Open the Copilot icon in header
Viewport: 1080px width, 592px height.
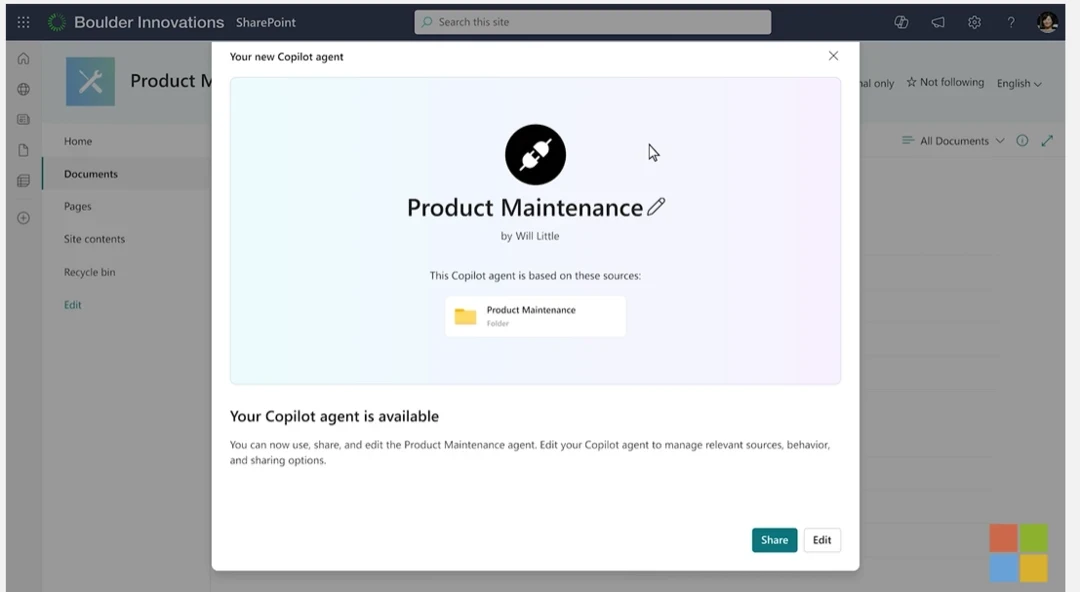[x=901, y=22]
